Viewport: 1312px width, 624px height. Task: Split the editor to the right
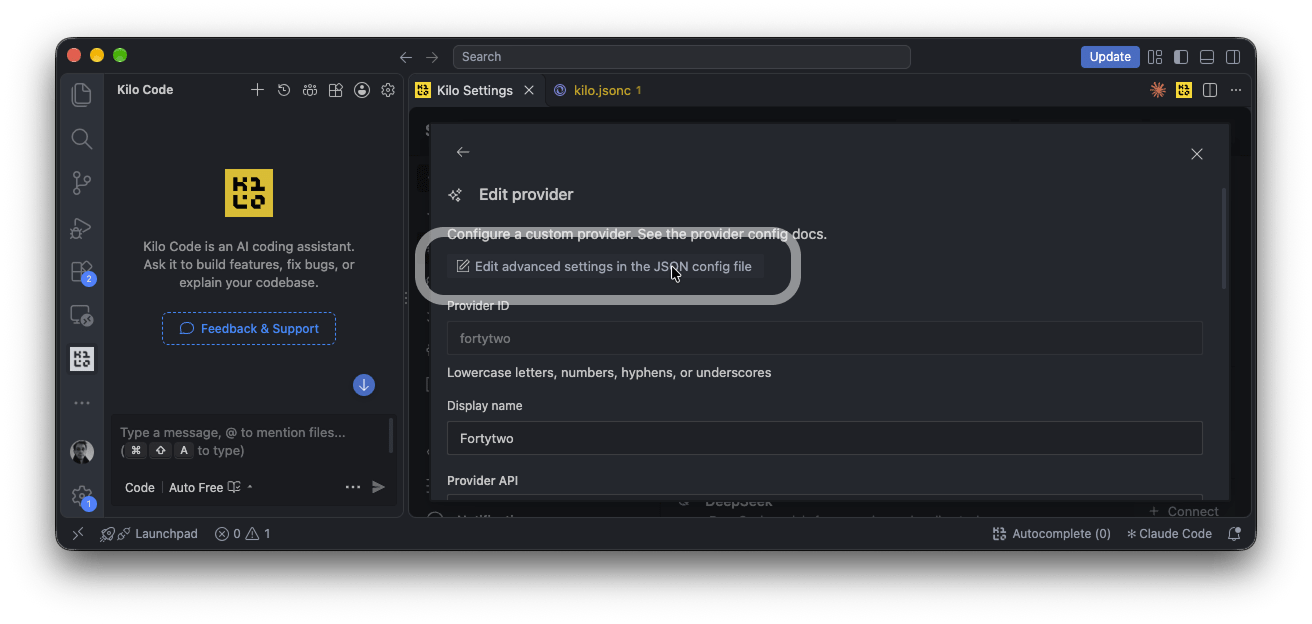pyautogui.click(x=1210, y=90)
